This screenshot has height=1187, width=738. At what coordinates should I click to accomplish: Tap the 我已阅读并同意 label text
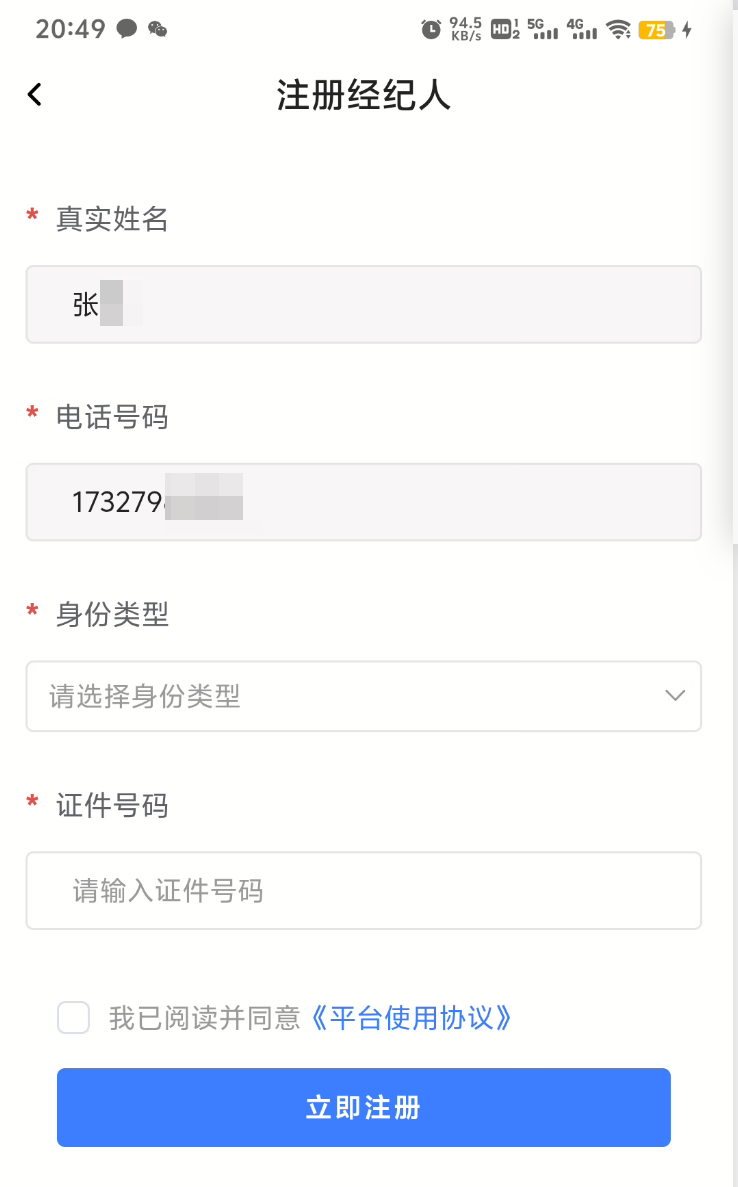[204, 1018]
